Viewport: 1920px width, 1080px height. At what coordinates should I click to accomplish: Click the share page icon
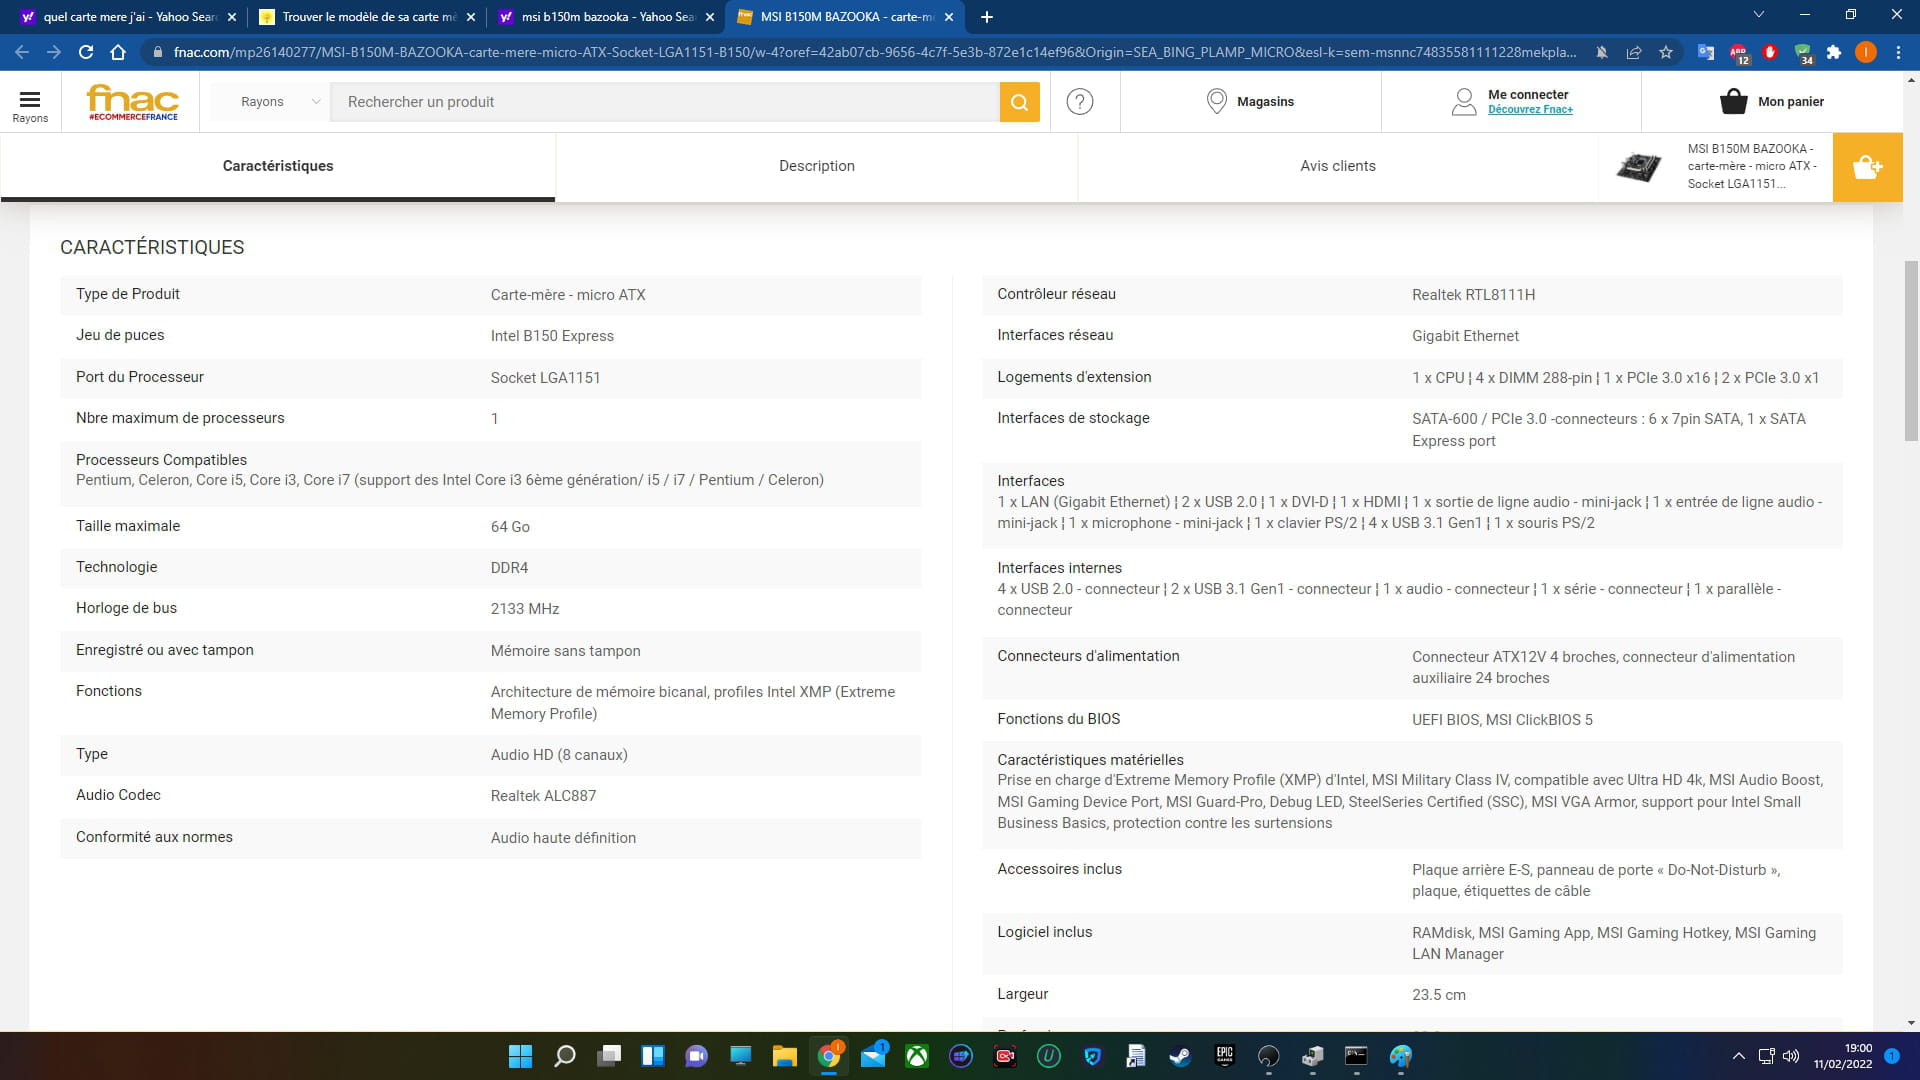[x=1633, y=52]
